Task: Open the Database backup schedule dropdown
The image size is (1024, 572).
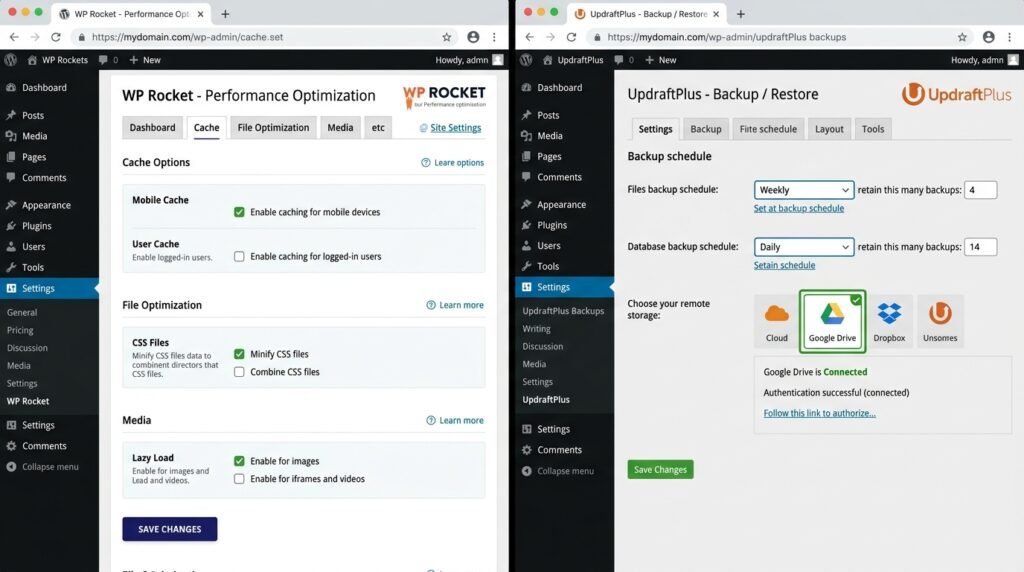Action: point(803,247)
